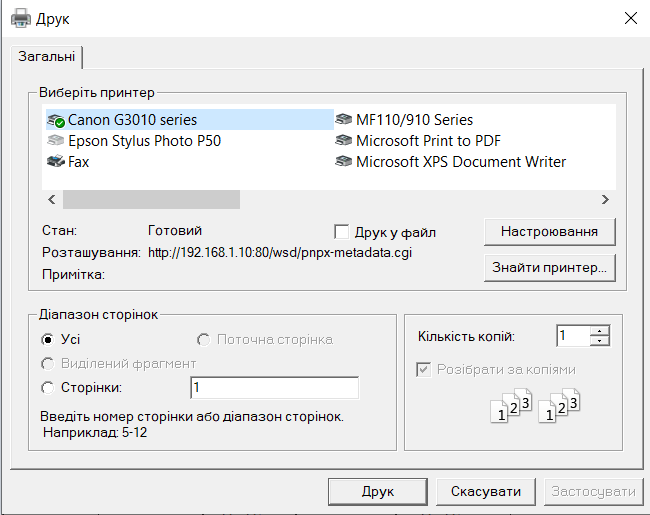Click the Кількість копій label

[466, 336]
